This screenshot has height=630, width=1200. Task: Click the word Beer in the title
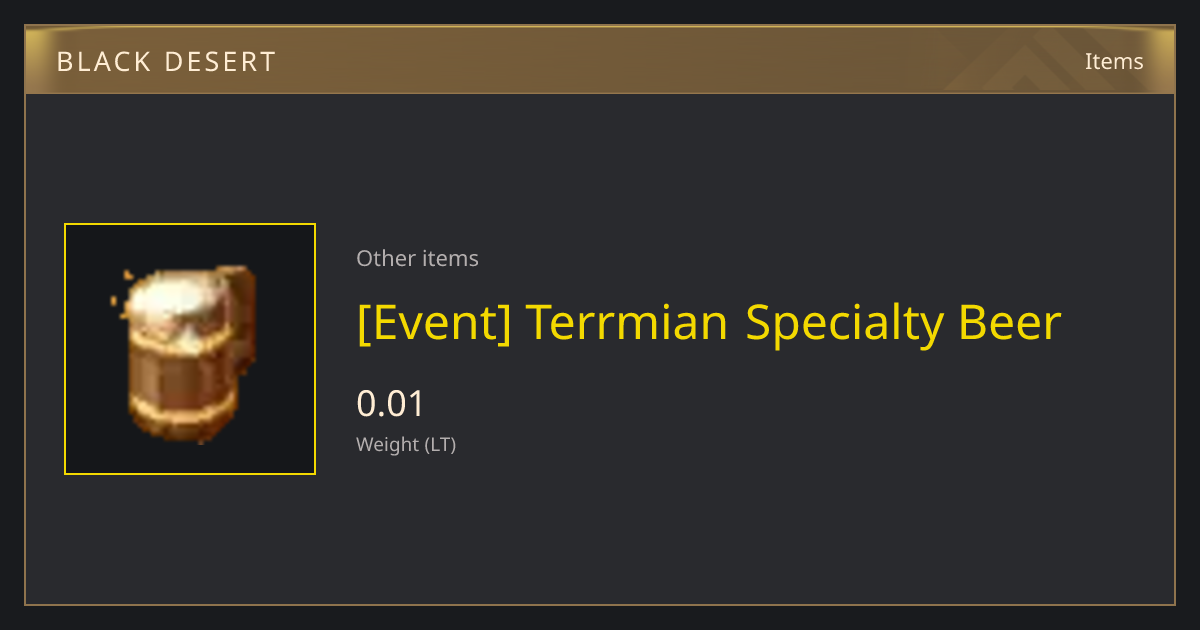pyautogui.click(x=1010, y=322)
